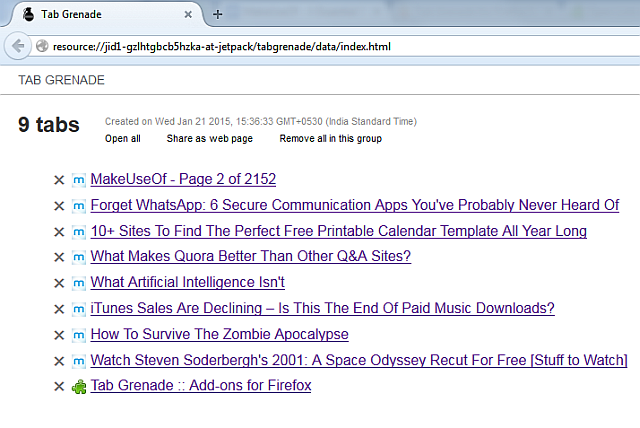Click favicon beside iTunes Sales Are Declining
Screen dimensions: 640x428
(x=79, y=309)
